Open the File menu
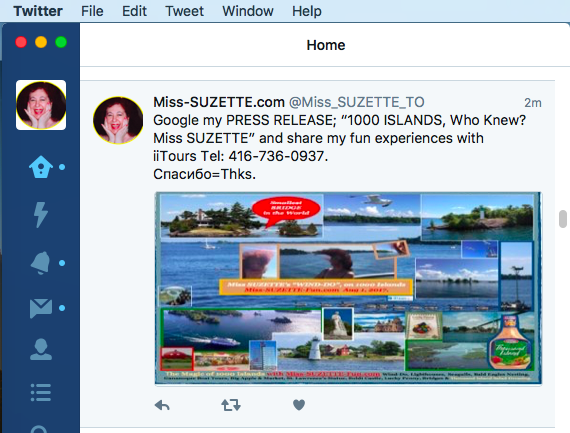 (92, 11)
